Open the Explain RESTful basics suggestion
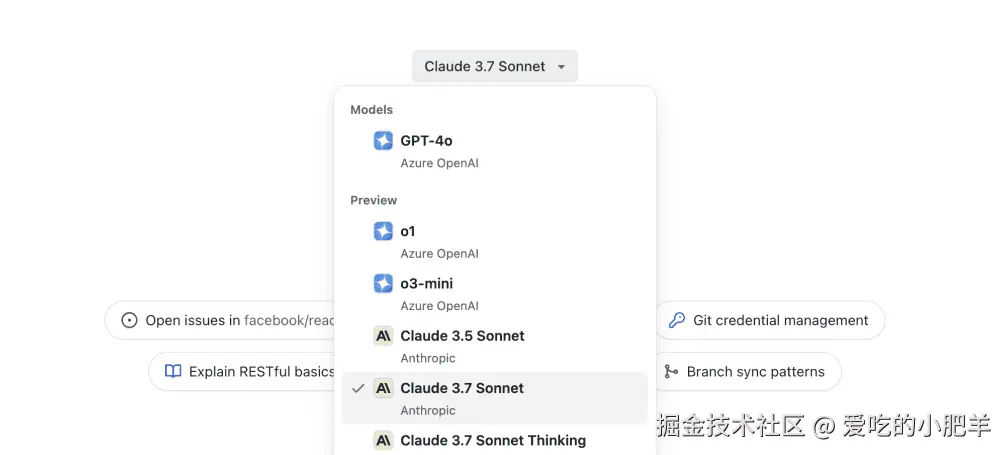The image size is (1007, 455). click(242, 371)
